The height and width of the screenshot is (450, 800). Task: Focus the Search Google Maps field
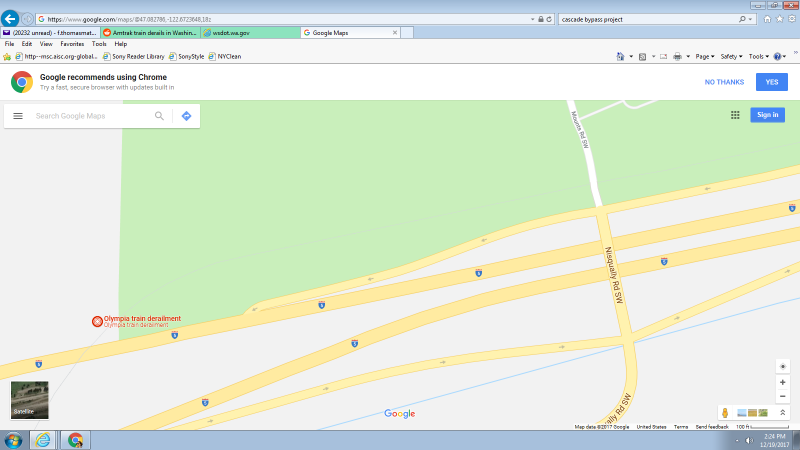92,116
